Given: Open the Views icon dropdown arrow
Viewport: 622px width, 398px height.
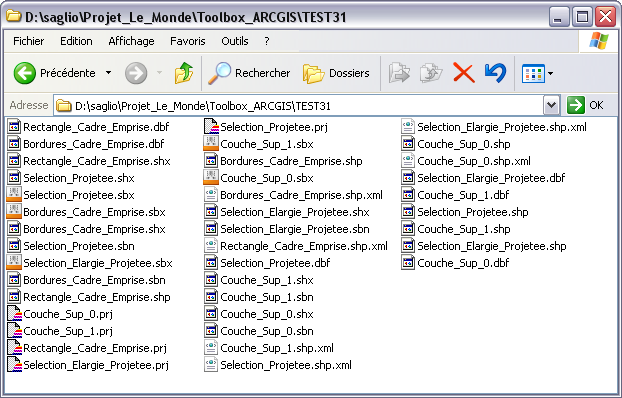Looking at the screenshot, I should coord(550,73).
